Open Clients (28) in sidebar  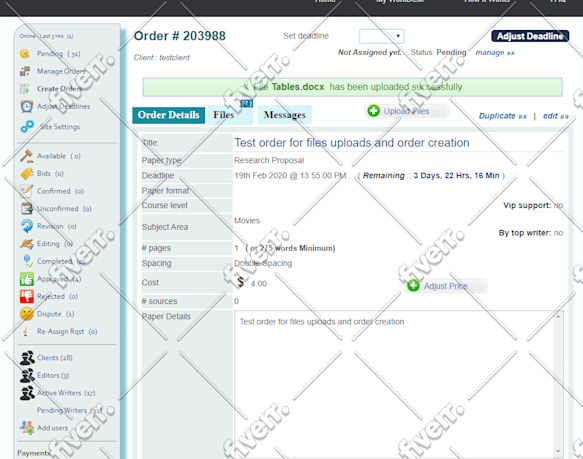pos(55,358)
